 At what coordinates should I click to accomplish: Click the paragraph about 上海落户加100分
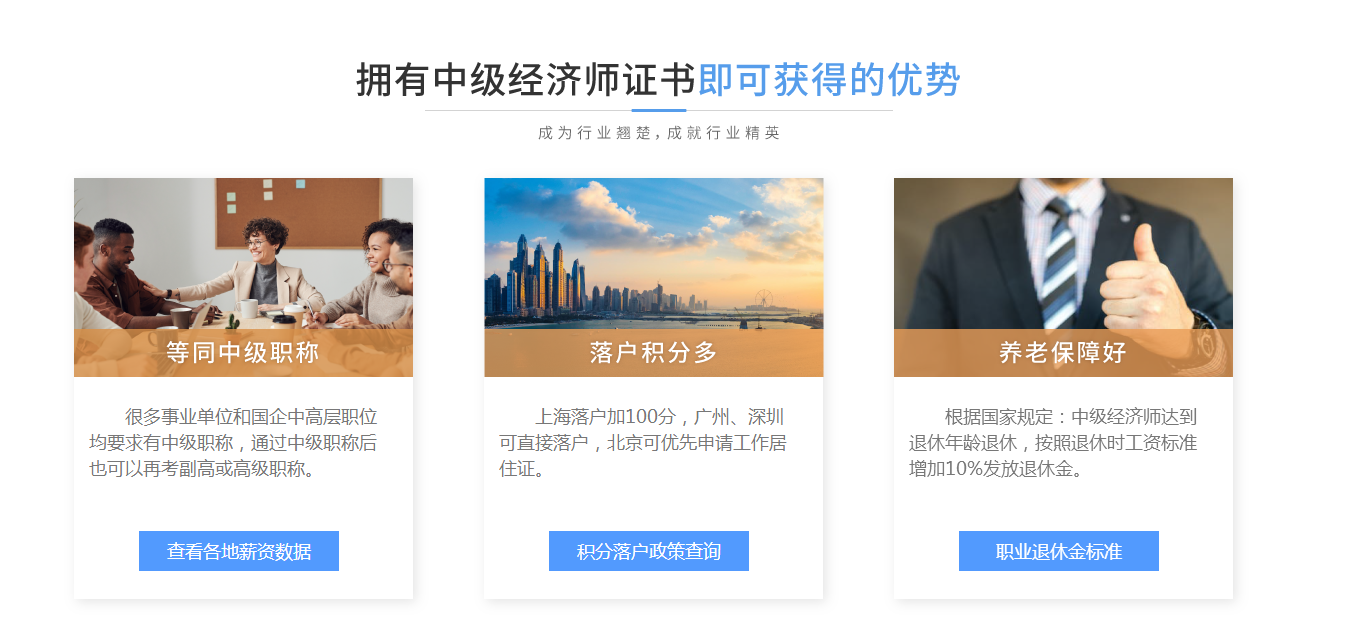click(x=643, y=443)
